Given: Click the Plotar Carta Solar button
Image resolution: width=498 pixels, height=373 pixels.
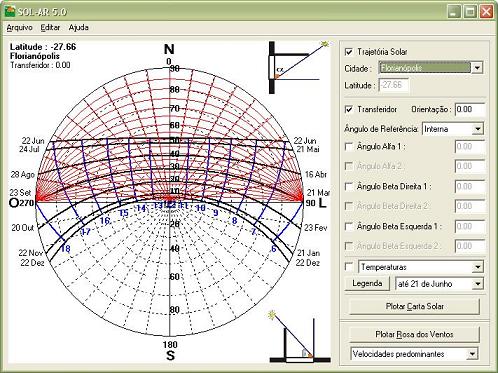Looking at the screenshot, I should point(415,306).
